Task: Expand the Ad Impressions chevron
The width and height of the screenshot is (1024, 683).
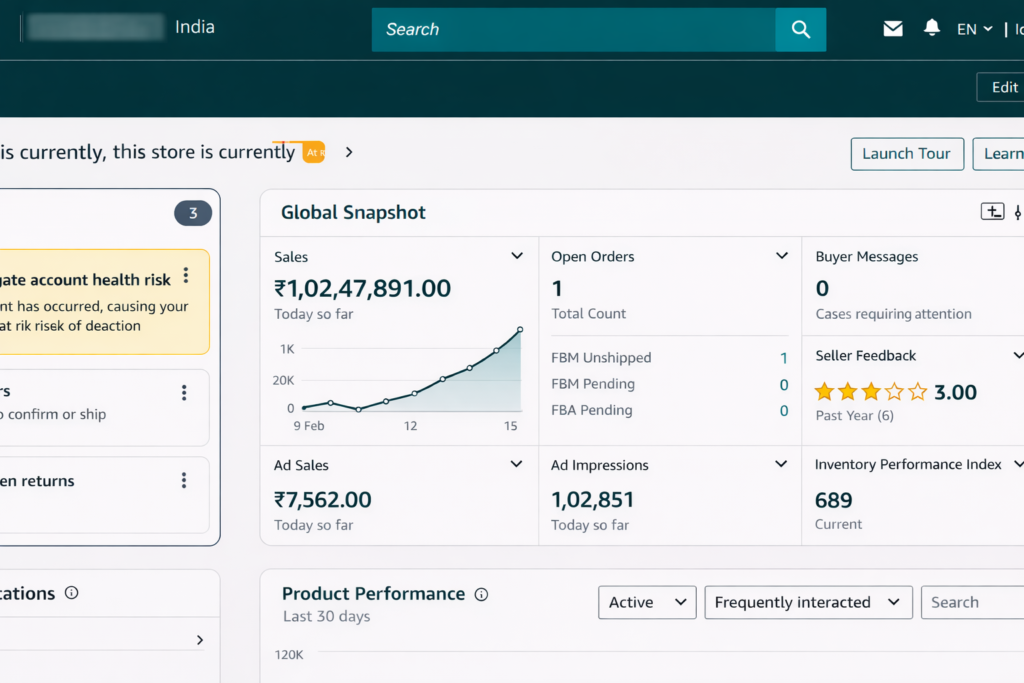Action: tap(782, 464)
